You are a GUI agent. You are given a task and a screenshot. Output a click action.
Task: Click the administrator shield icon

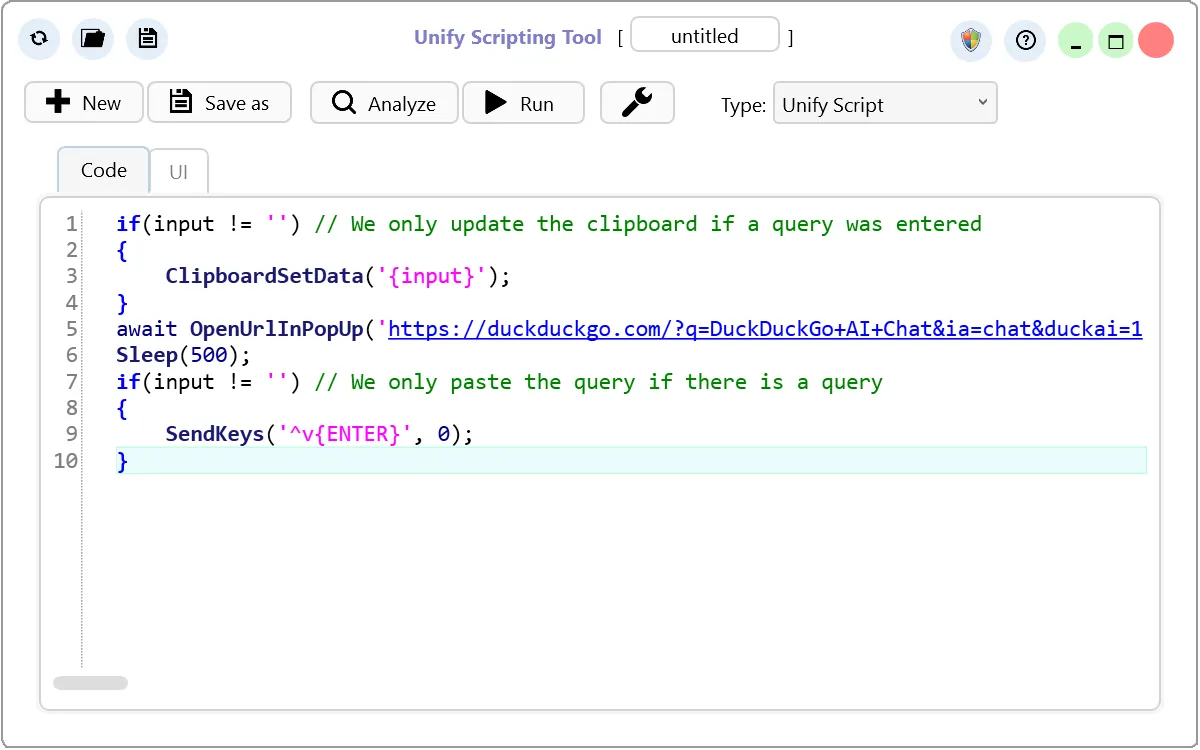pos(970,41)
